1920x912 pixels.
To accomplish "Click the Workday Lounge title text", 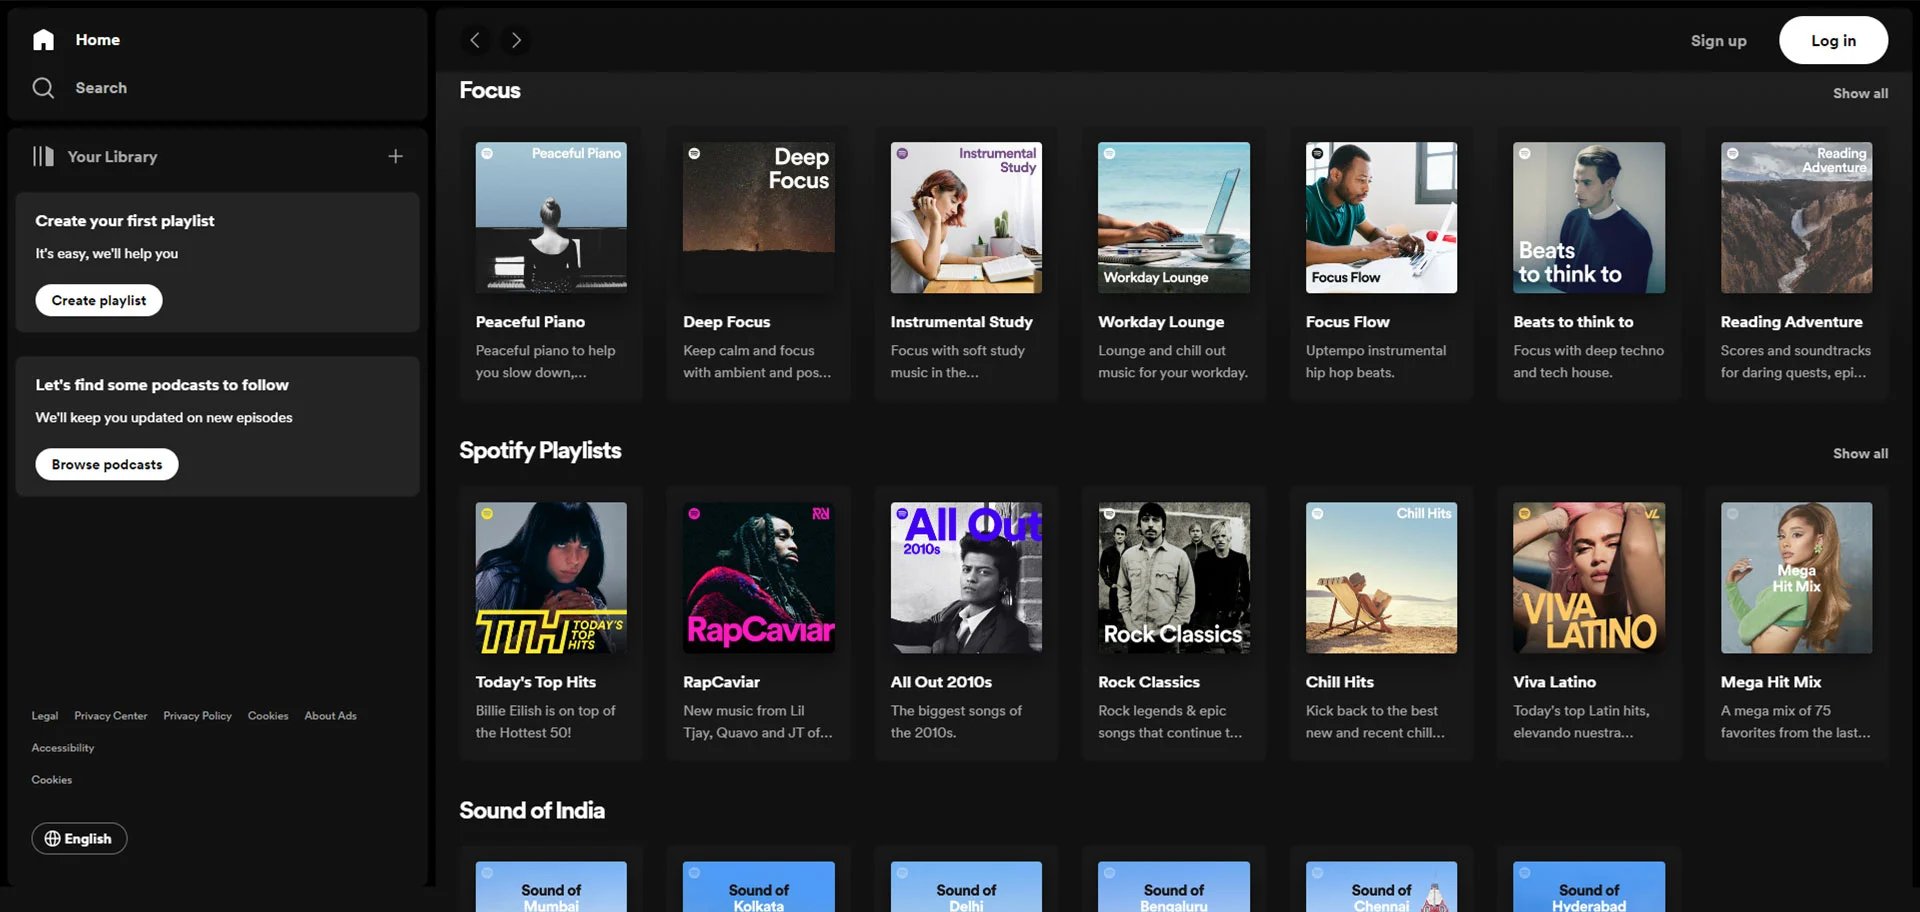I will [1161, 322].
